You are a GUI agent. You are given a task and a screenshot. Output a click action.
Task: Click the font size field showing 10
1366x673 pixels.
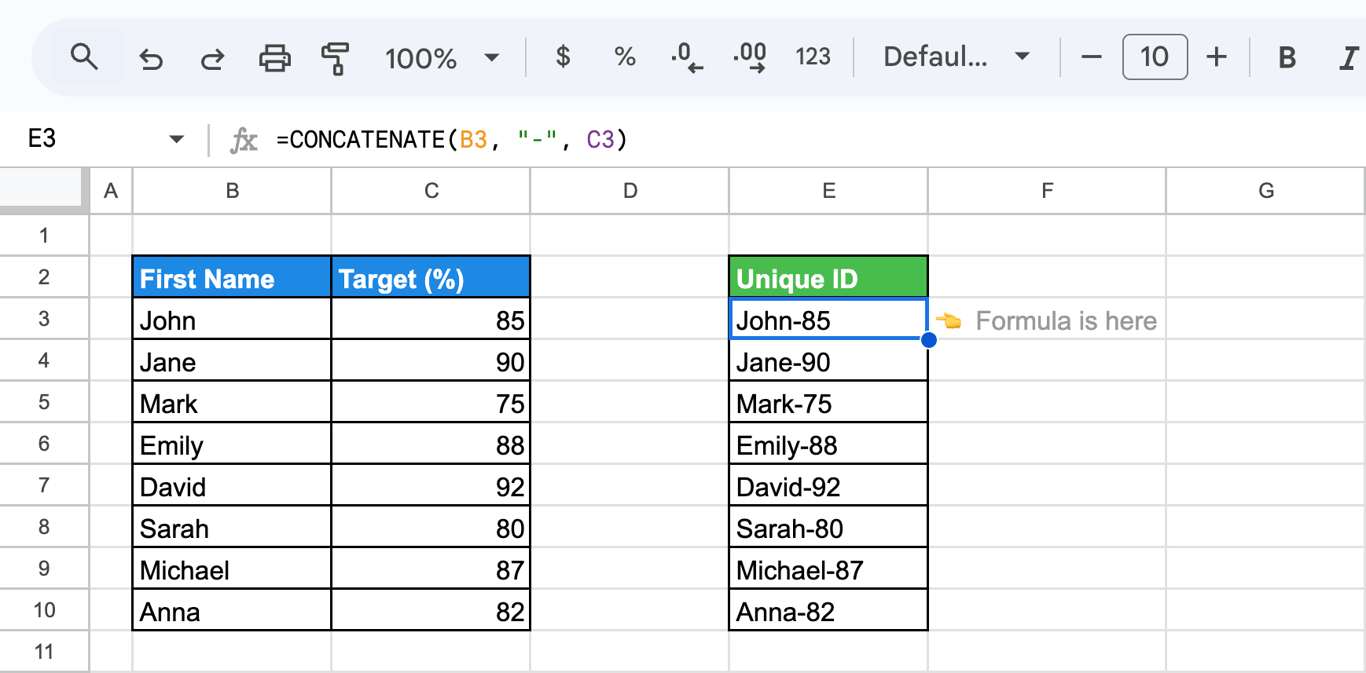[1155, 57]
